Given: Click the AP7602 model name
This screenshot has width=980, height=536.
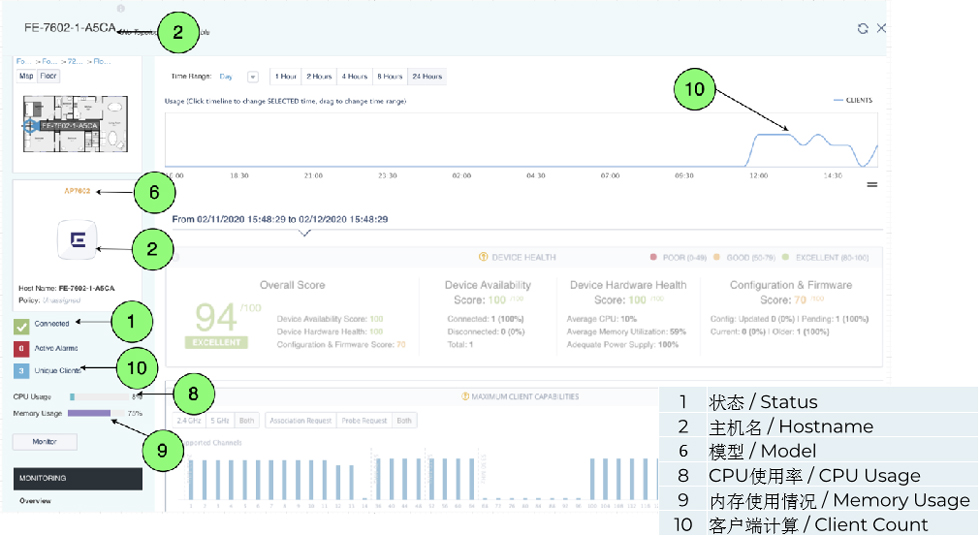Looking at the screenshot, I should click(x=78, y=191).
